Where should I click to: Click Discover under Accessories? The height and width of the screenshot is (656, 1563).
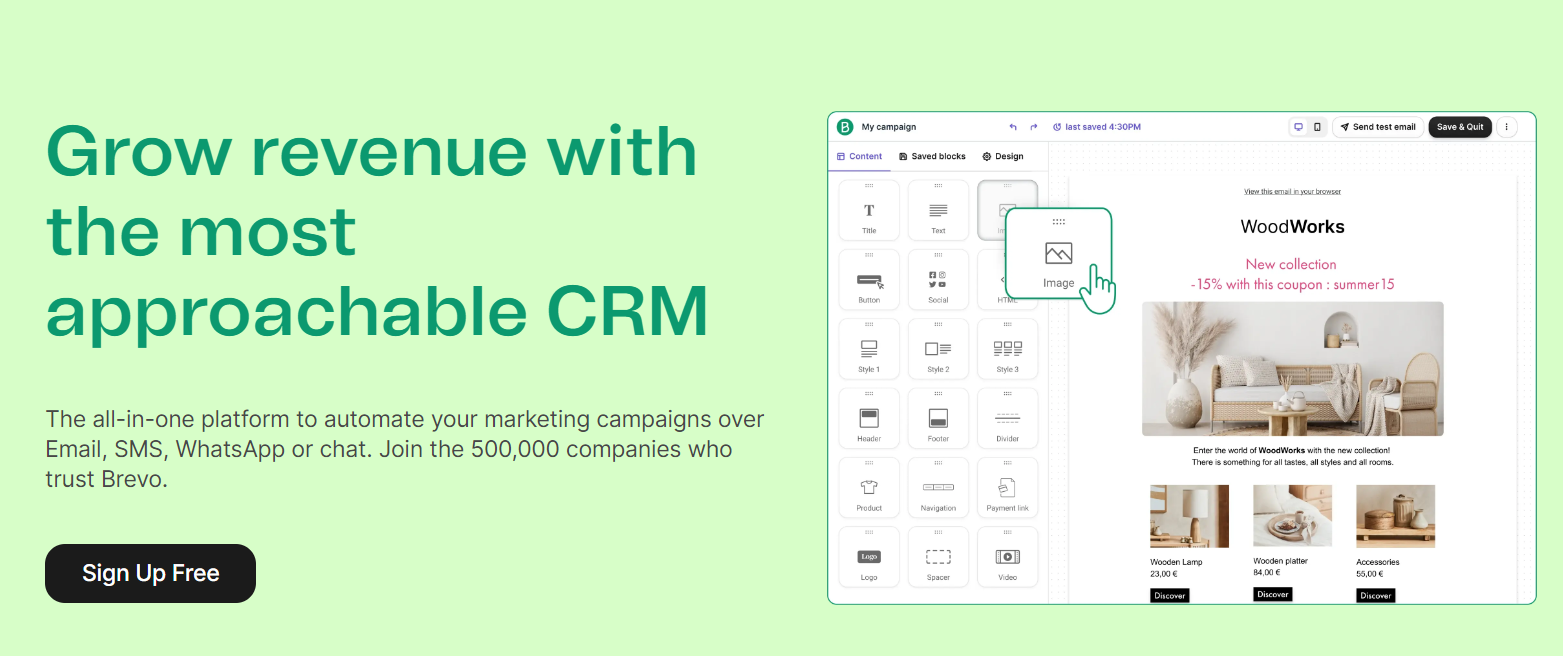pyautogui.click(x=1375, y=596)
